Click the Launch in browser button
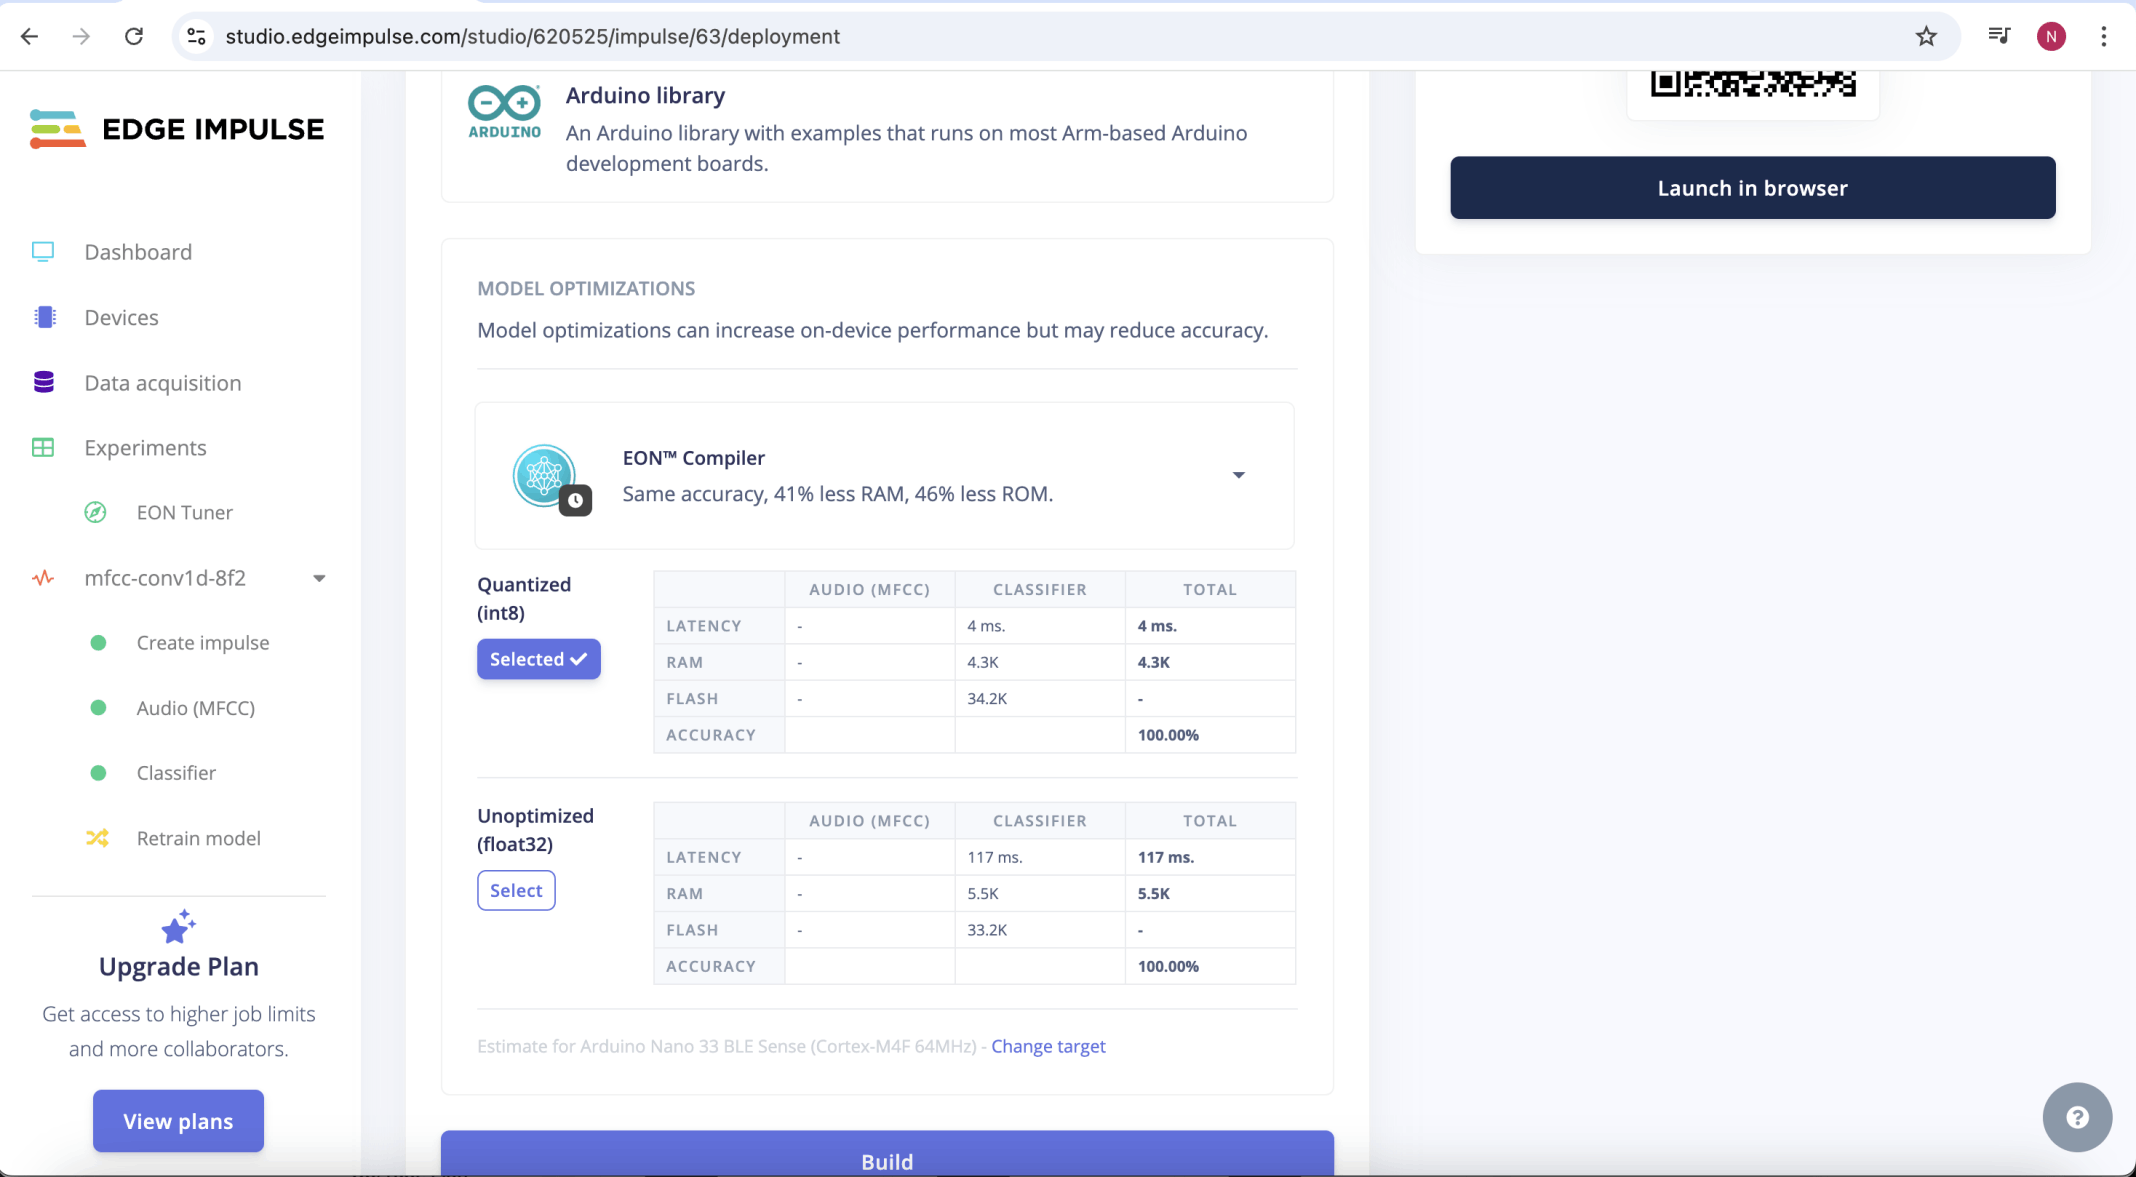Screen dimensions: 2136x1177 tap(1752, 188)
